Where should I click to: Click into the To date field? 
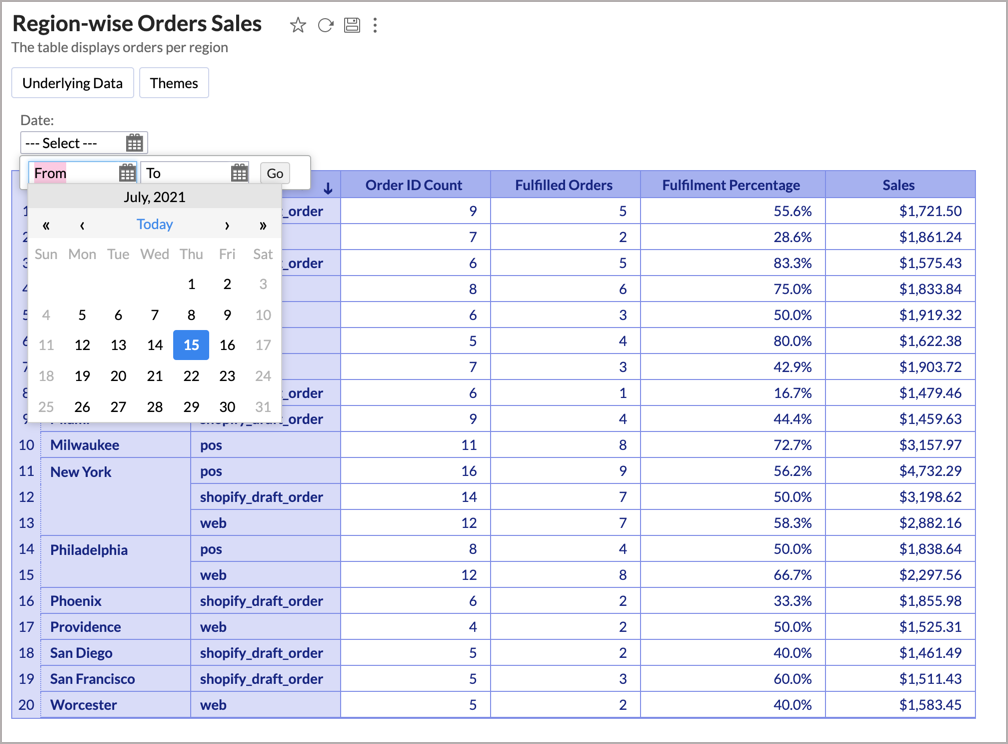point(185,173)
